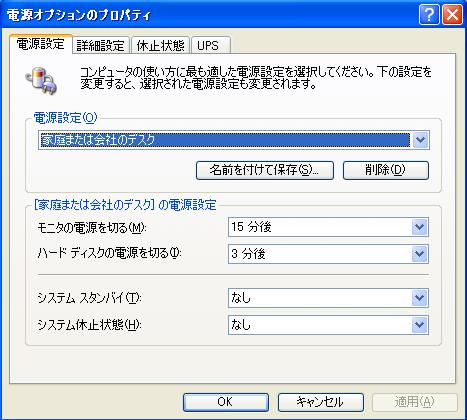Switch to the 詳細設定 tab
Image resolution: width=467 pixels, height=420 pixels.
click(x=100, y=45)
